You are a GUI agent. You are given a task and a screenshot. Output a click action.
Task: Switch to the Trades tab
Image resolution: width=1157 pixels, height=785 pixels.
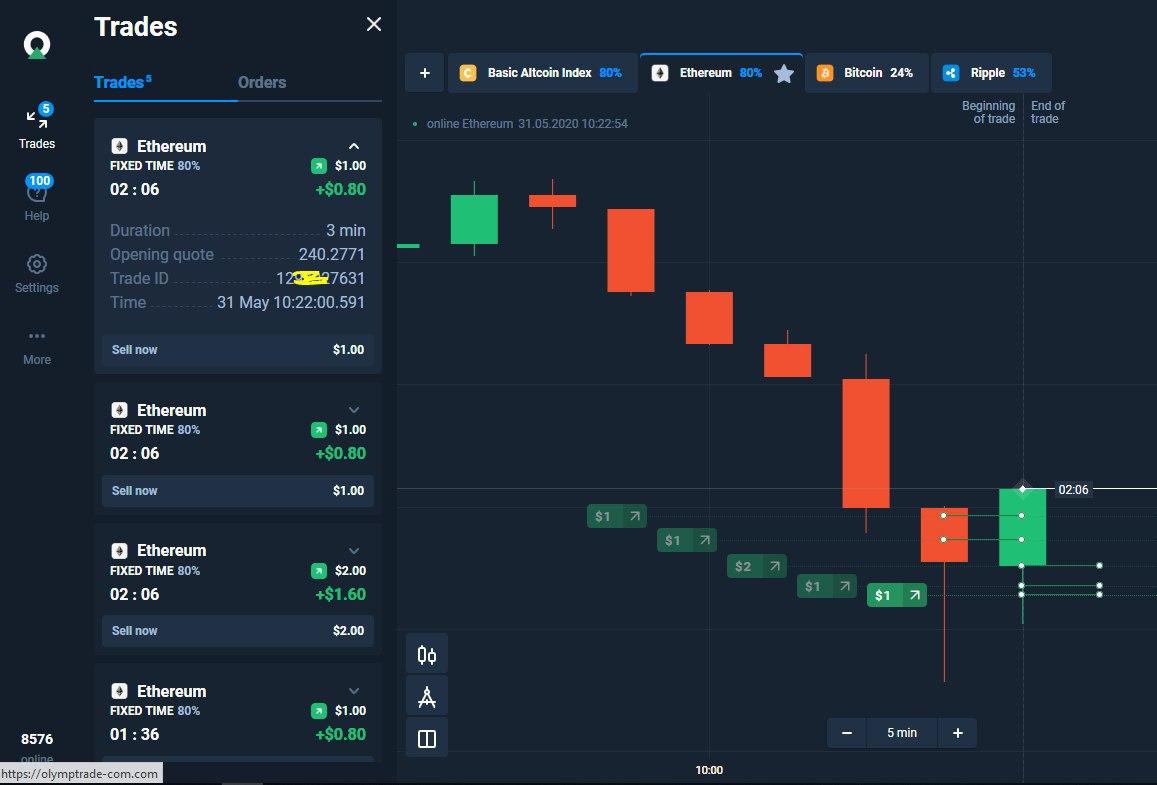click(122, 82)
